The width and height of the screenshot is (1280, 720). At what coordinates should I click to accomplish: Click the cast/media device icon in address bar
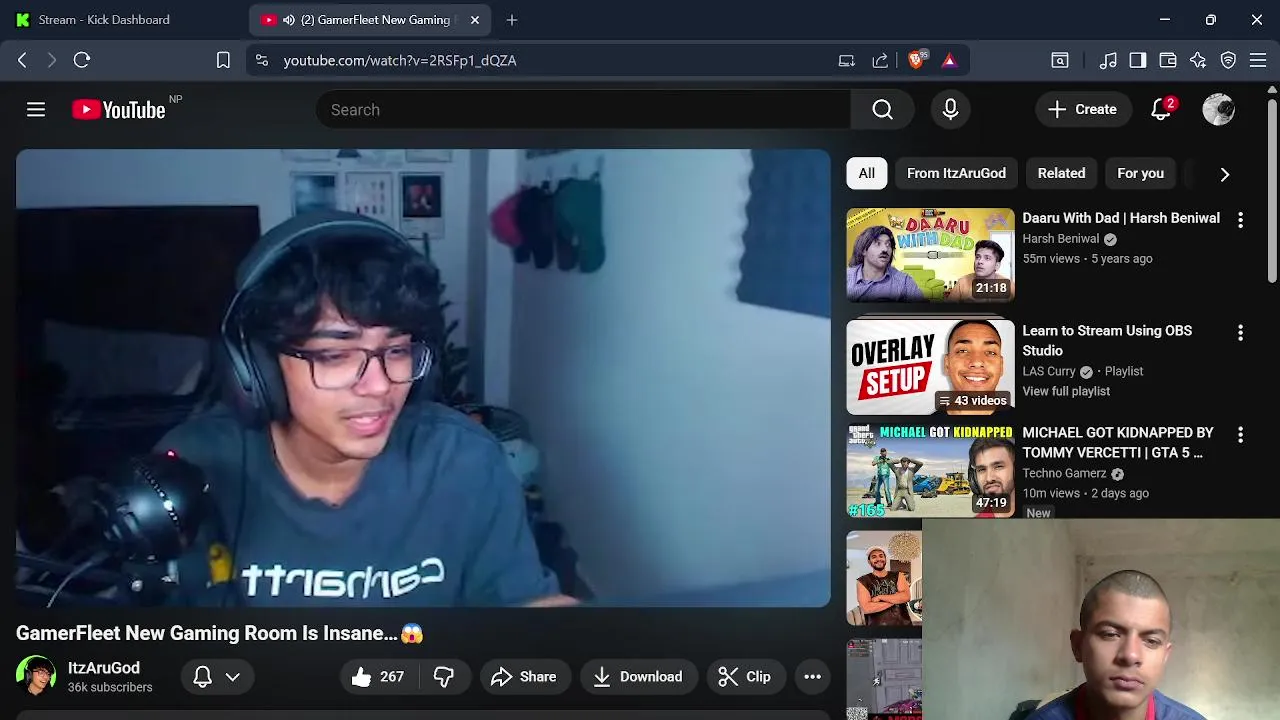point(847,60)
